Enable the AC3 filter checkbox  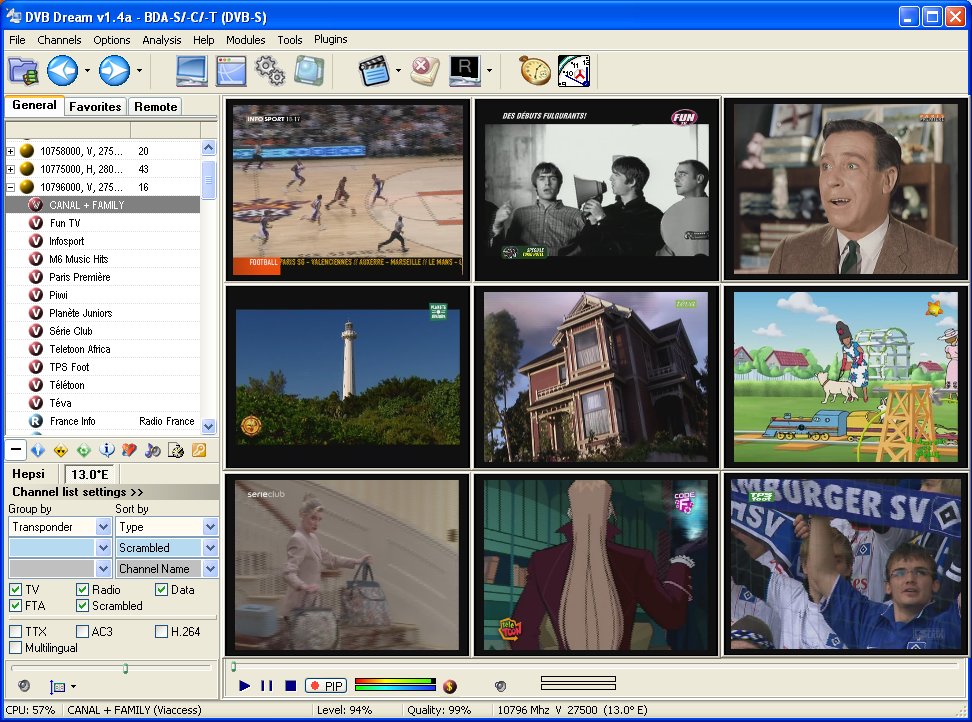82,632
